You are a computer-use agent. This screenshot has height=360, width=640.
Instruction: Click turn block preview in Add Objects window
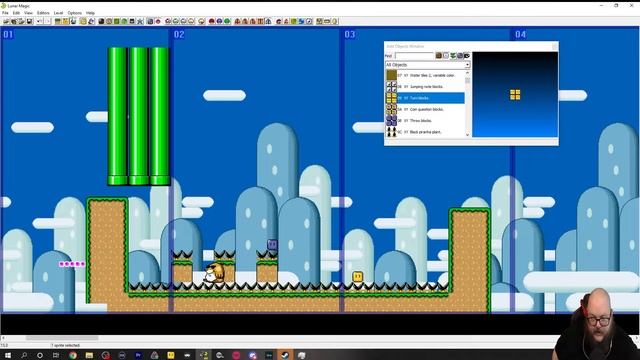(515, 95)
